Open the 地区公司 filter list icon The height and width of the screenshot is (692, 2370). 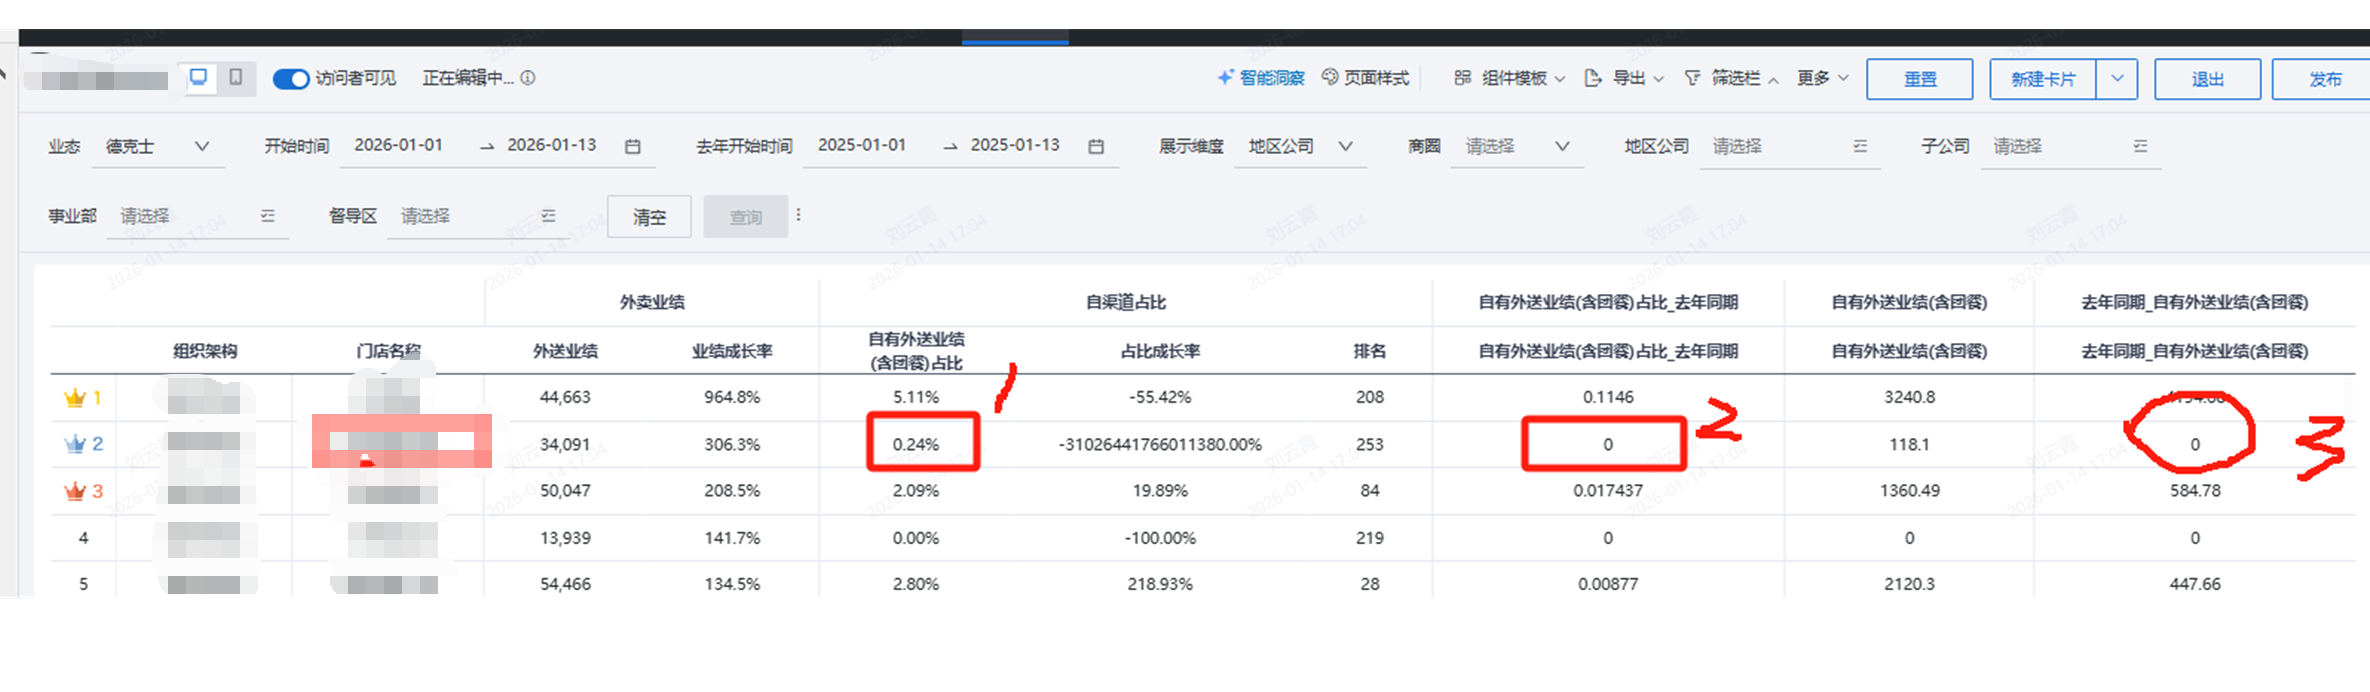[1860, 146]
